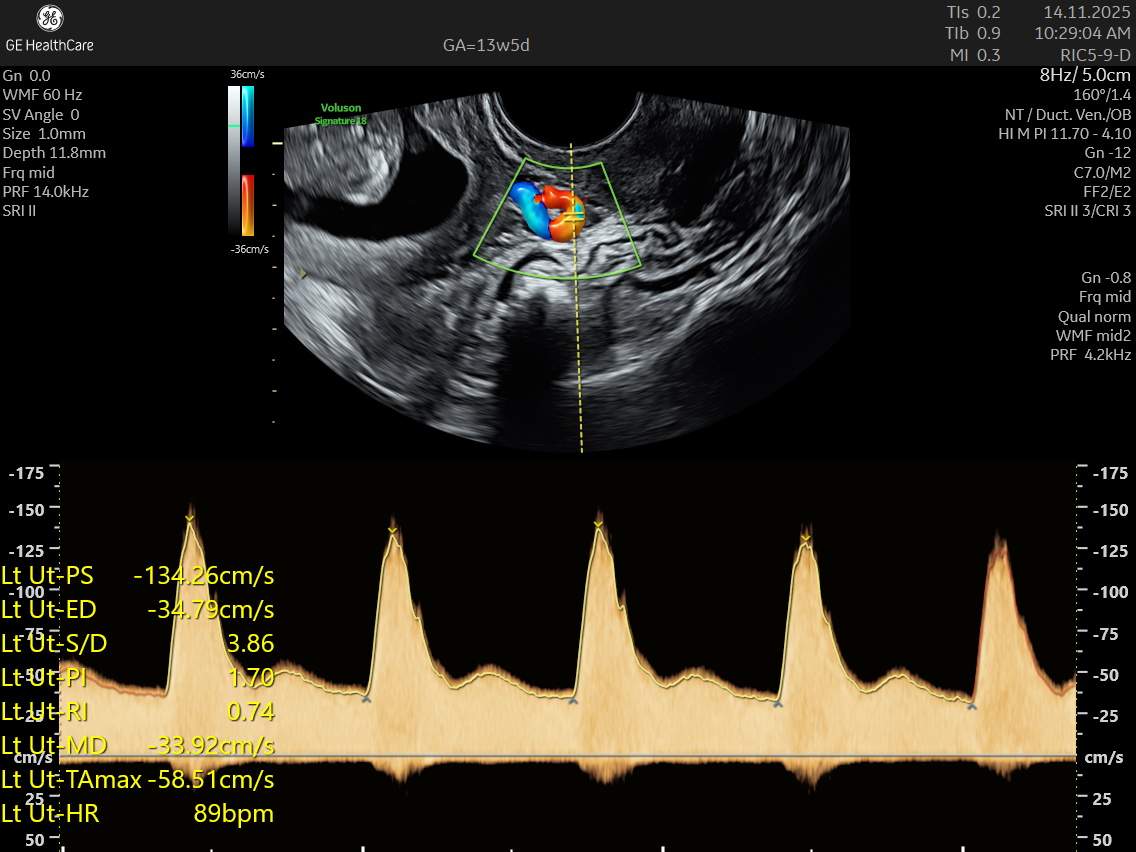The height and width of the screenshot is (852, 1136).
Task: Click the sample volume gate on the vessel
Action: (x=572, y=213)
